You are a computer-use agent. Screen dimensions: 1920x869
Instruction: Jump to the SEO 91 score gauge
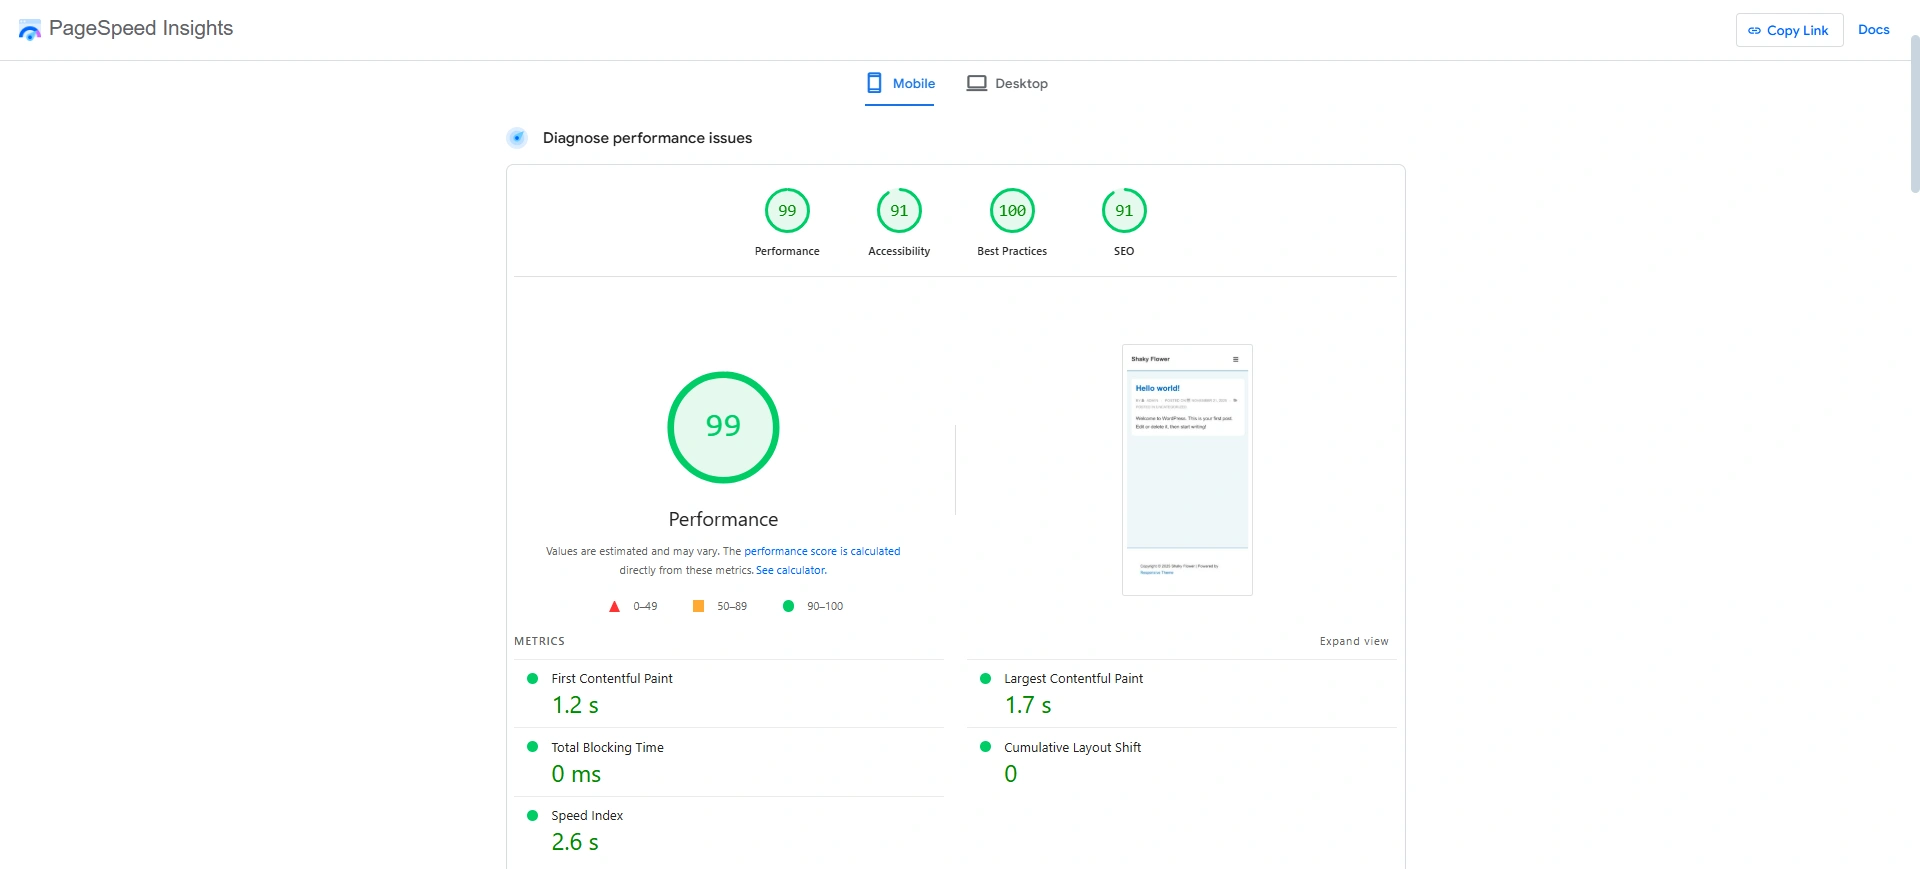(1124, 210)
